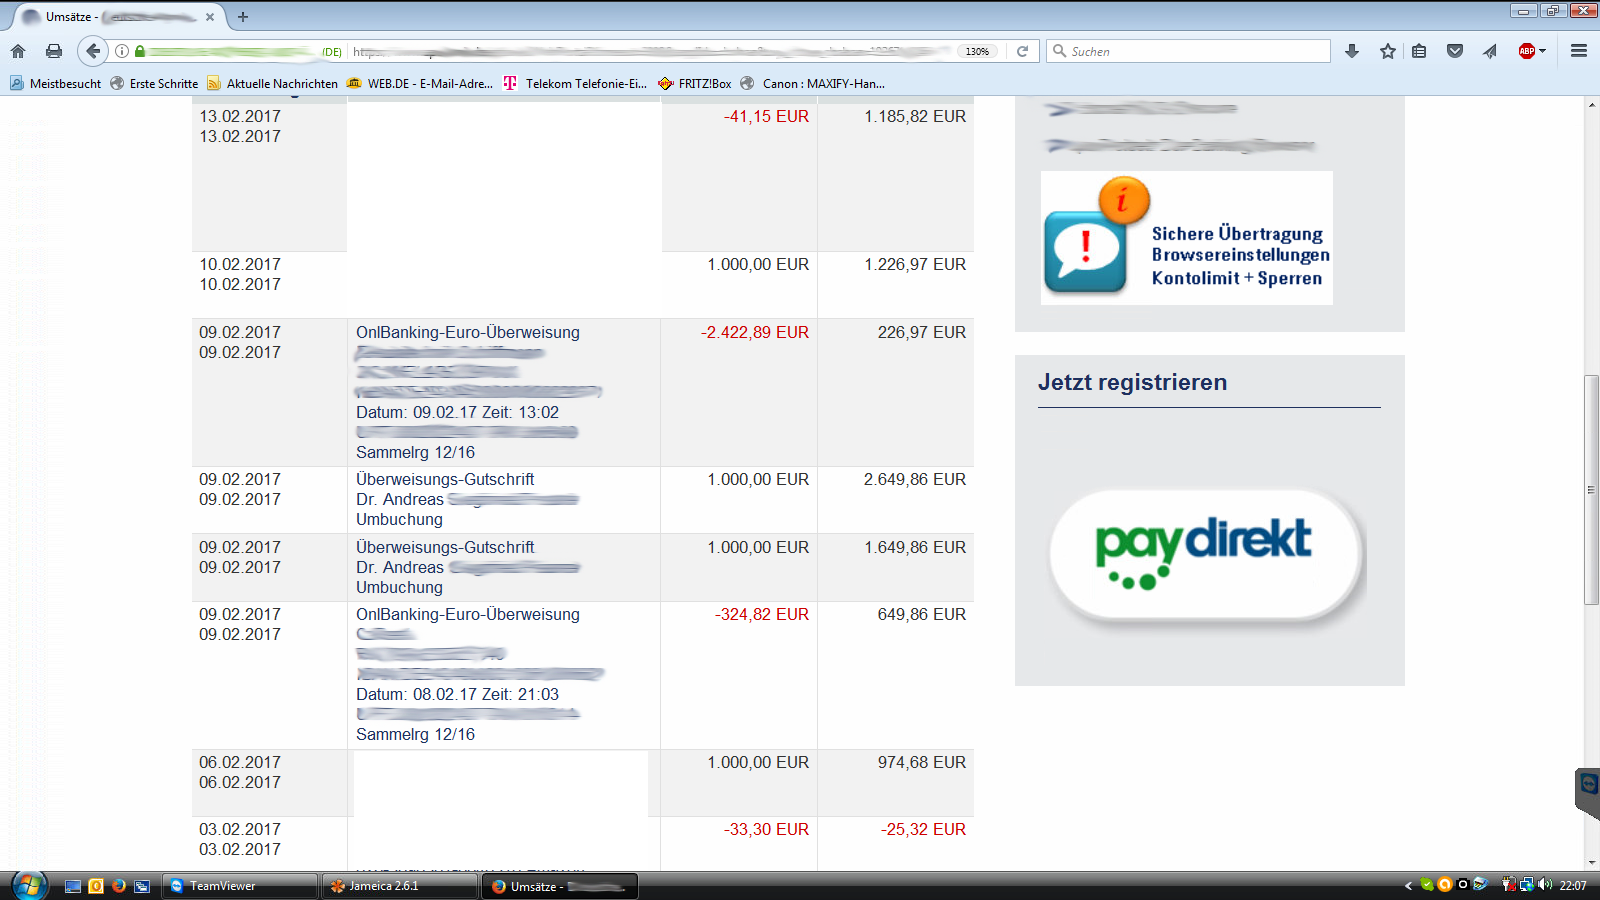Open the Sichere Übertragung info banner
Viewport: 1600px width, 900px height.
(x=1187, y=238)
